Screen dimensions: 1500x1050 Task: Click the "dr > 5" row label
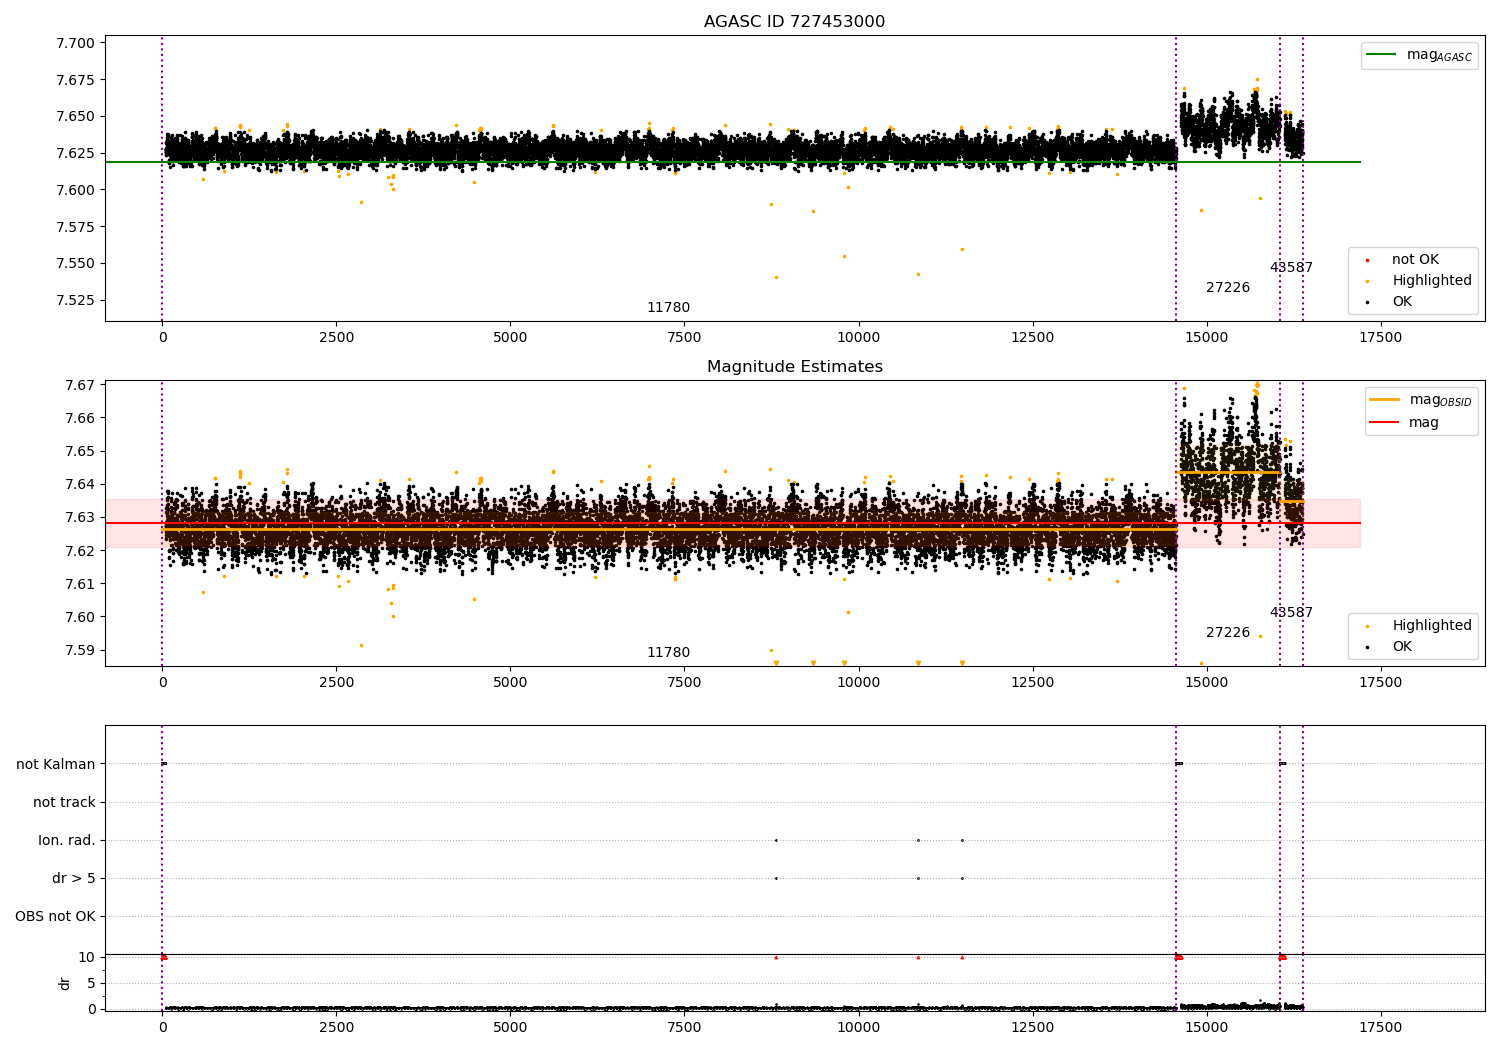point(74,878)
